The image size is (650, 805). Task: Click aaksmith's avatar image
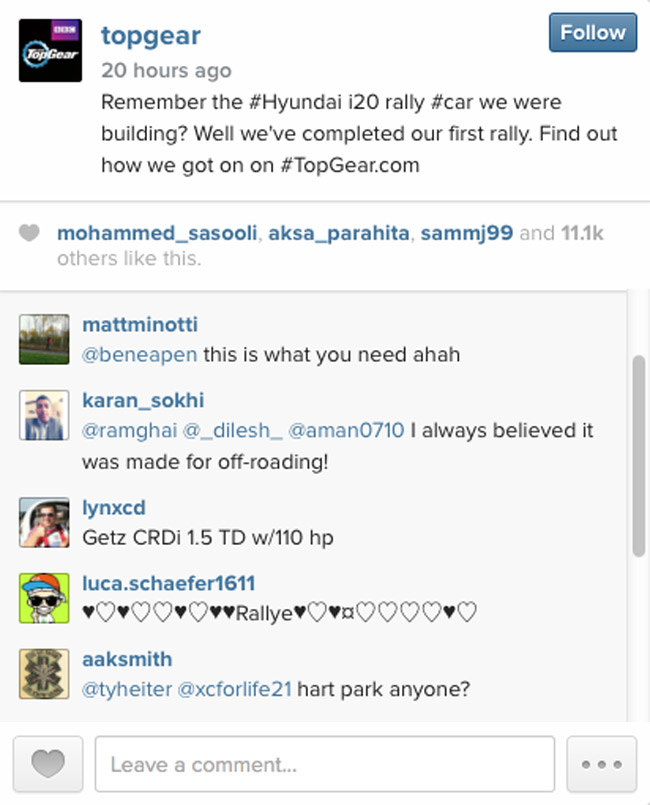point(44,674)
